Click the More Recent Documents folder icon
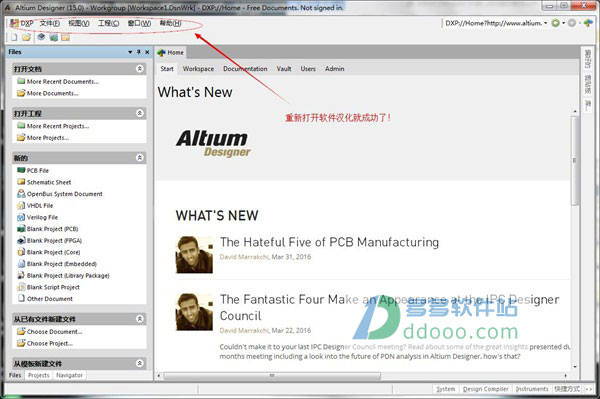Image resolution: width=600 pixels, height=399 pixels. coord(21,81)
